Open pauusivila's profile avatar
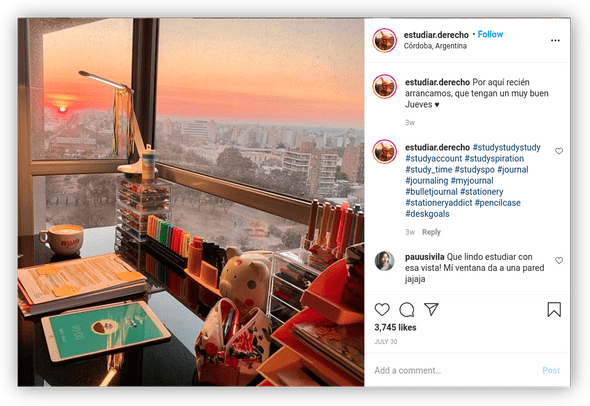This screenshot has height=406, width=590. [385, 261]
